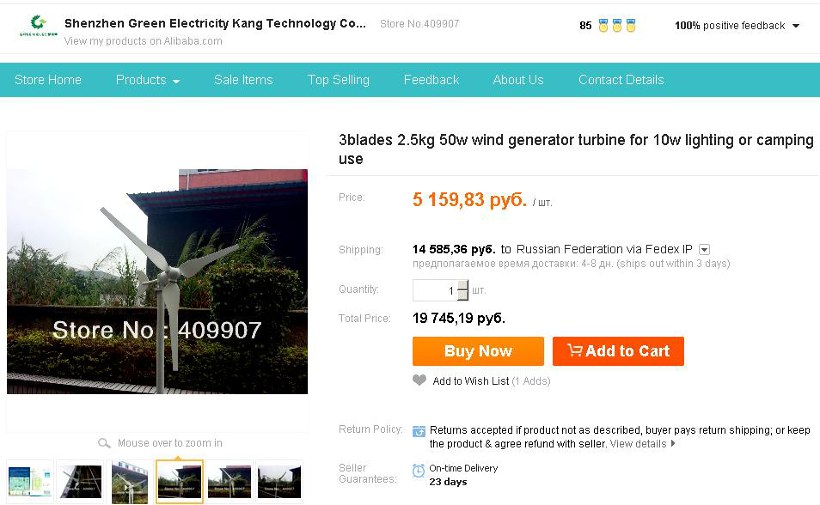Open the return policy View details link
The image size is (820, 505).
coord(640,444)
